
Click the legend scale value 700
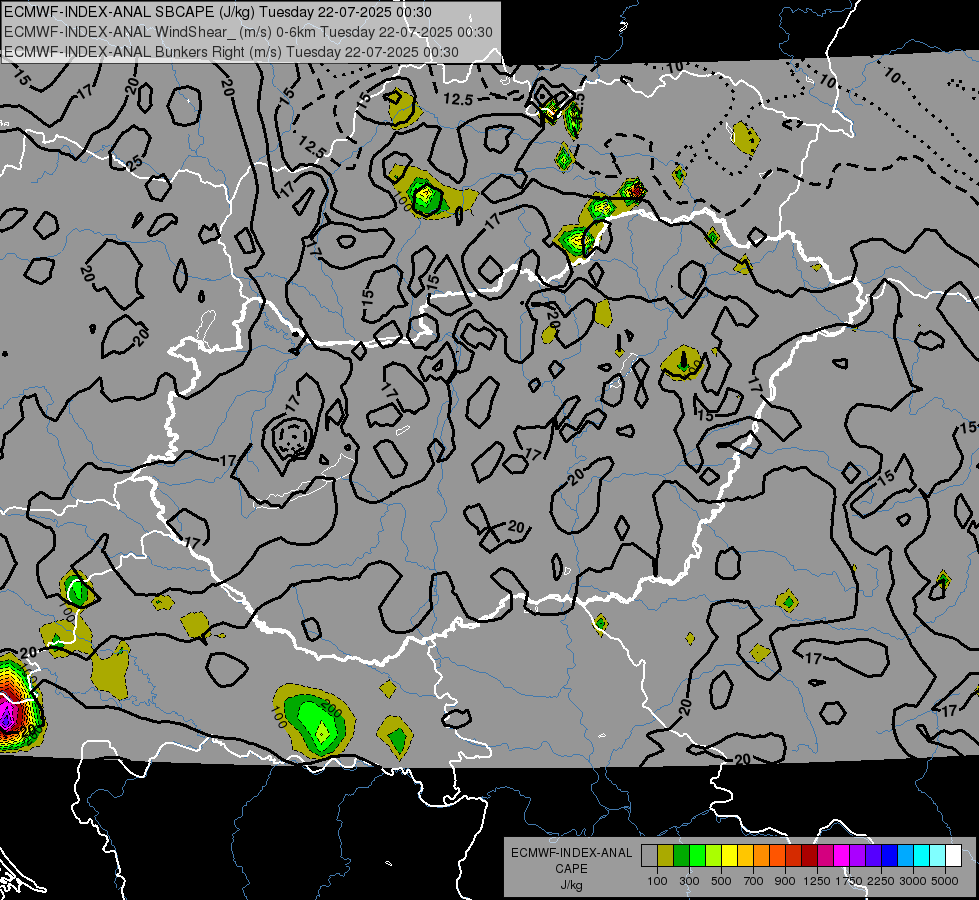tap(754, 881)
